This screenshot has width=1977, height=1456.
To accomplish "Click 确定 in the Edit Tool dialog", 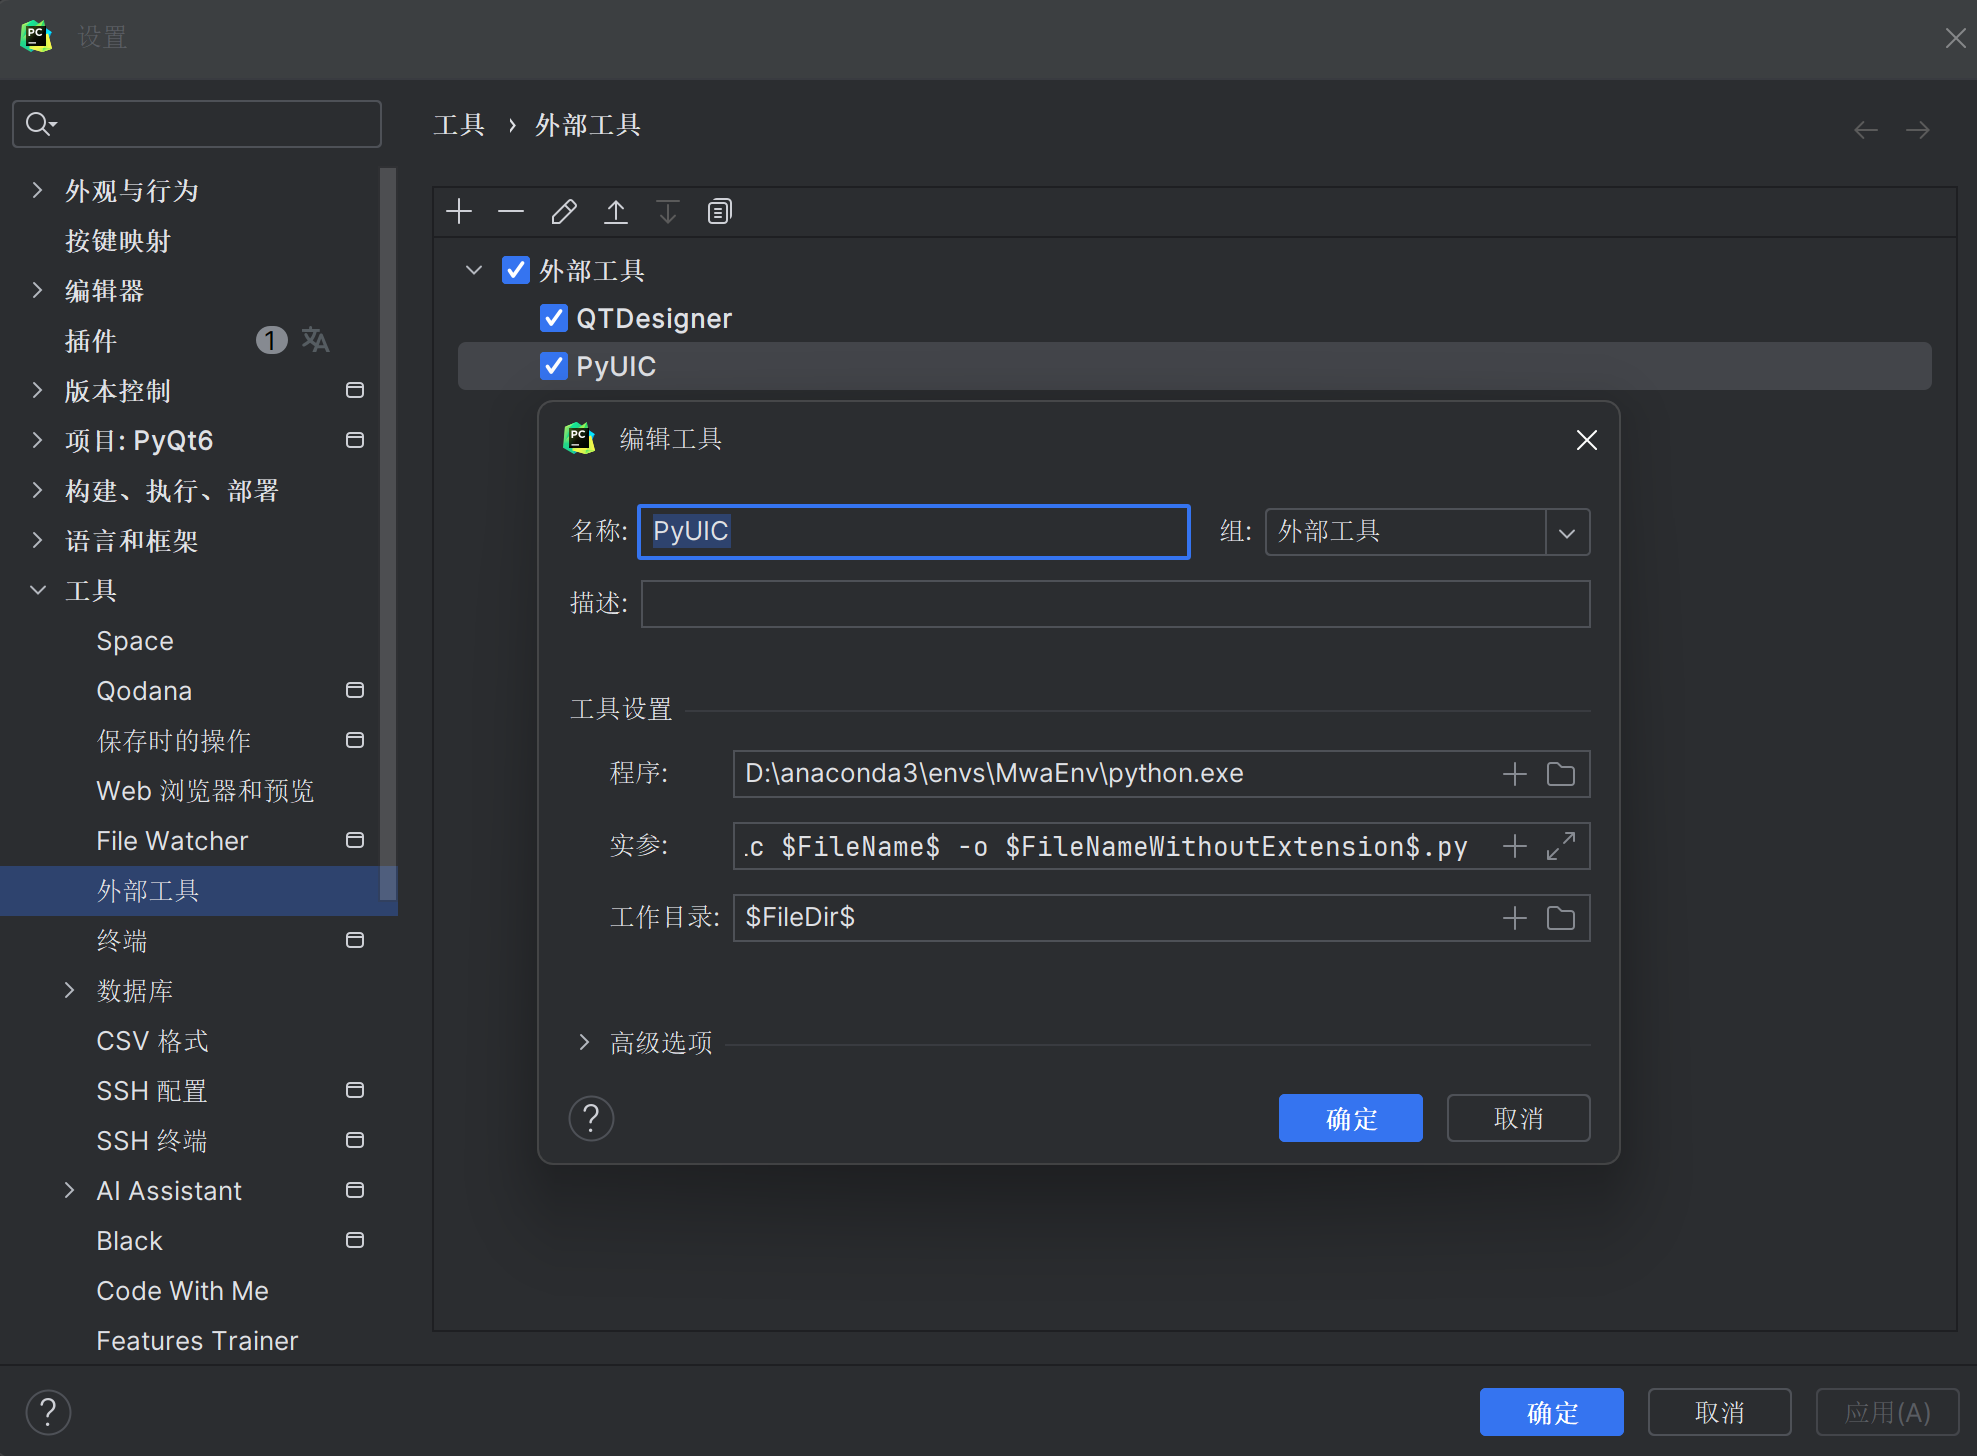I will point(1350,1118).
